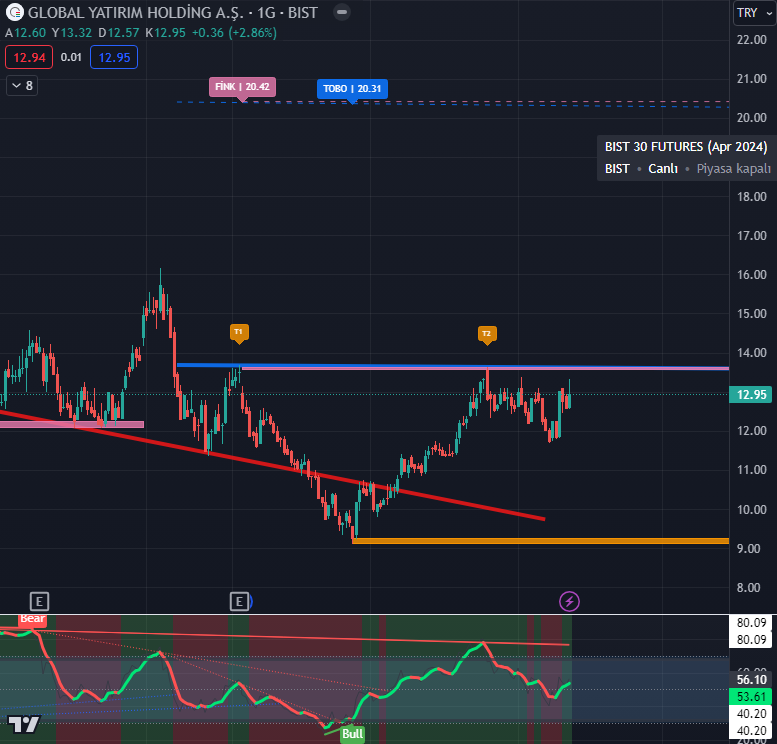Select the blue horizontal resistance line
This screenshot has height=744, width=777.
452,366
